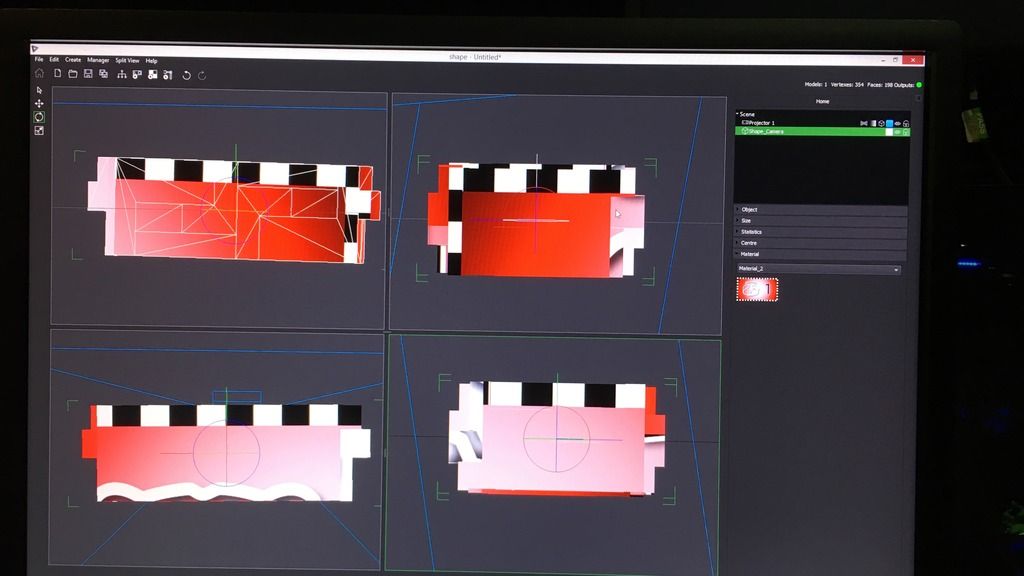
Task: Collapse the Scene tree
Action: click(x=737, y=114)
